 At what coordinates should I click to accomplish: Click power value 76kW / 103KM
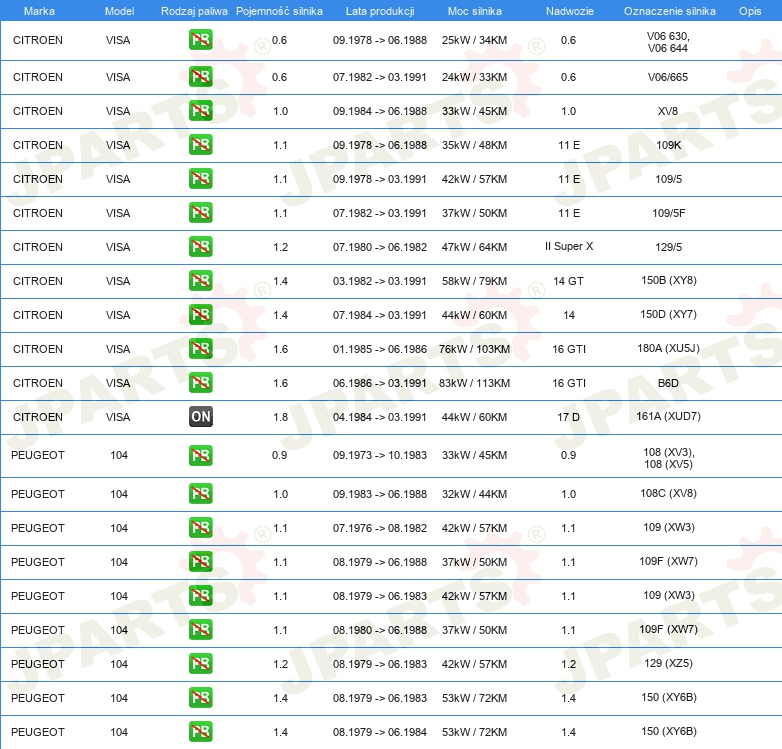(474, 349)
